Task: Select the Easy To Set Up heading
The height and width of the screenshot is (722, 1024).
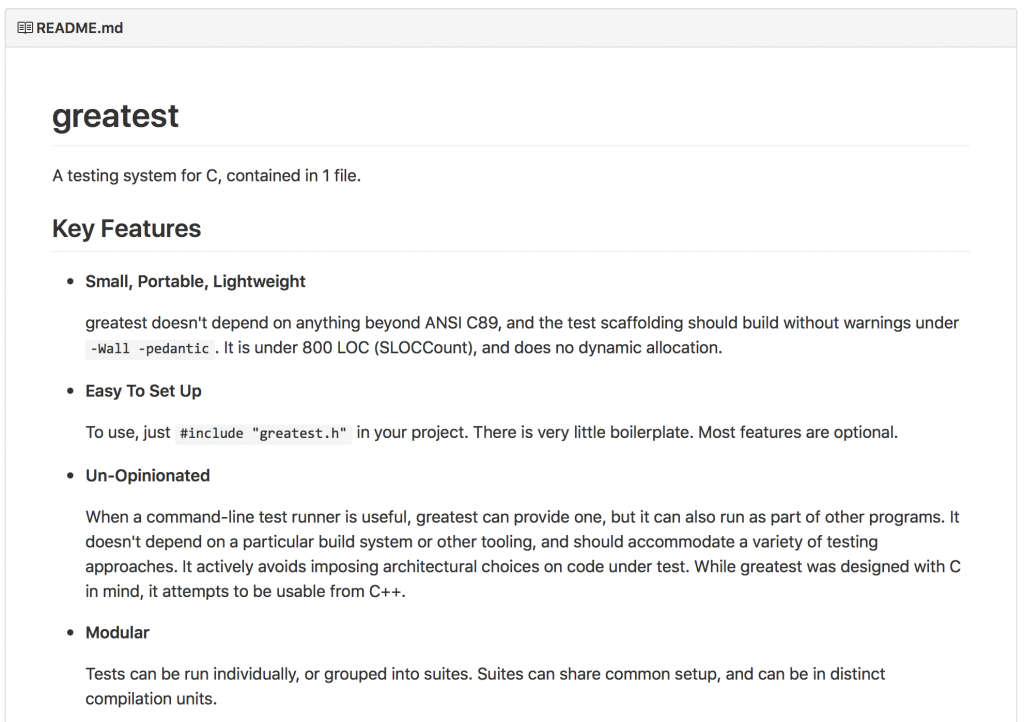Action: tap(143, 391)
